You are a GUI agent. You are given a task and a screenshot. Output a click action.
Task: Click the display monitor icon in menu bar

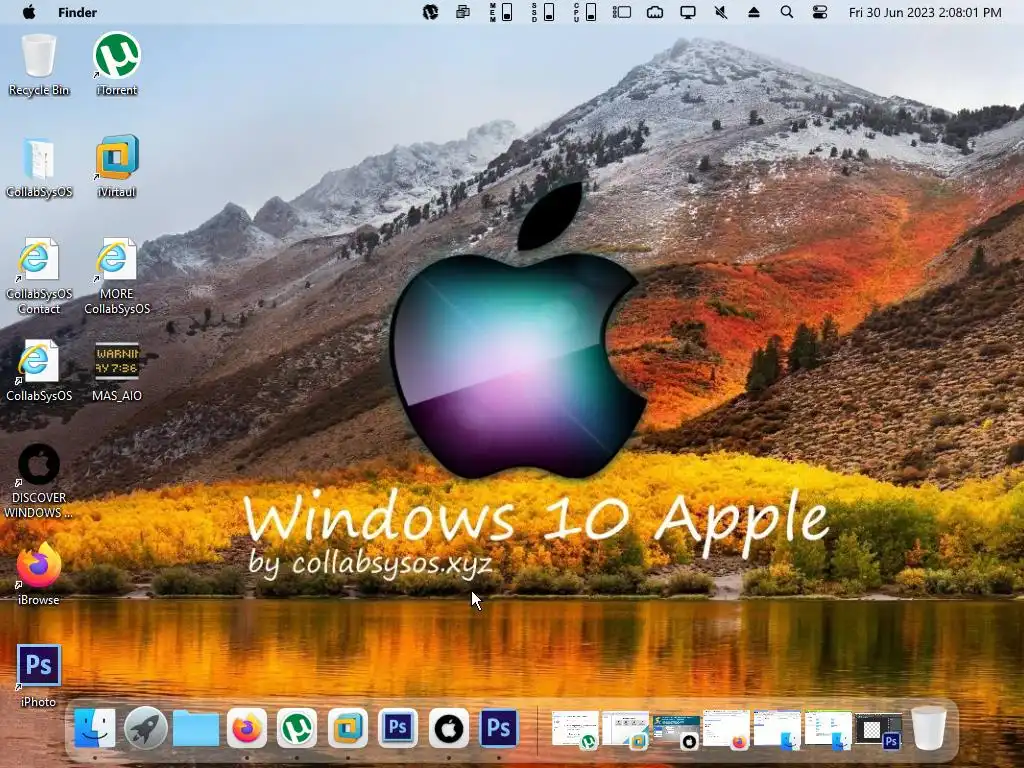tap(688, 12)
